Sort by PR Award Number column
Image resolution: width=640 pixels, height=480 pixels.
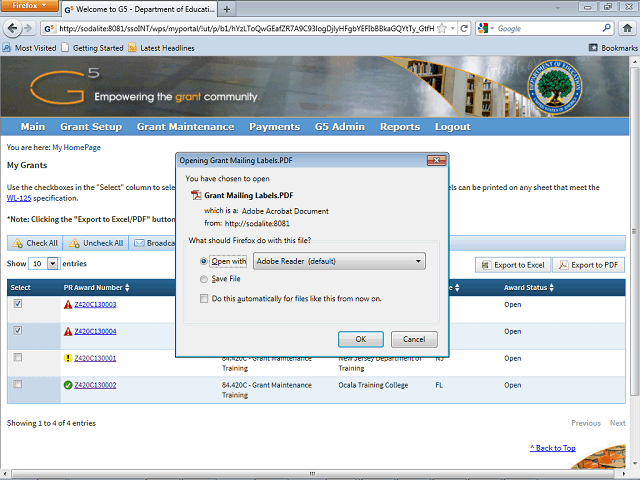pyautogui.click(x=96, y=287)
